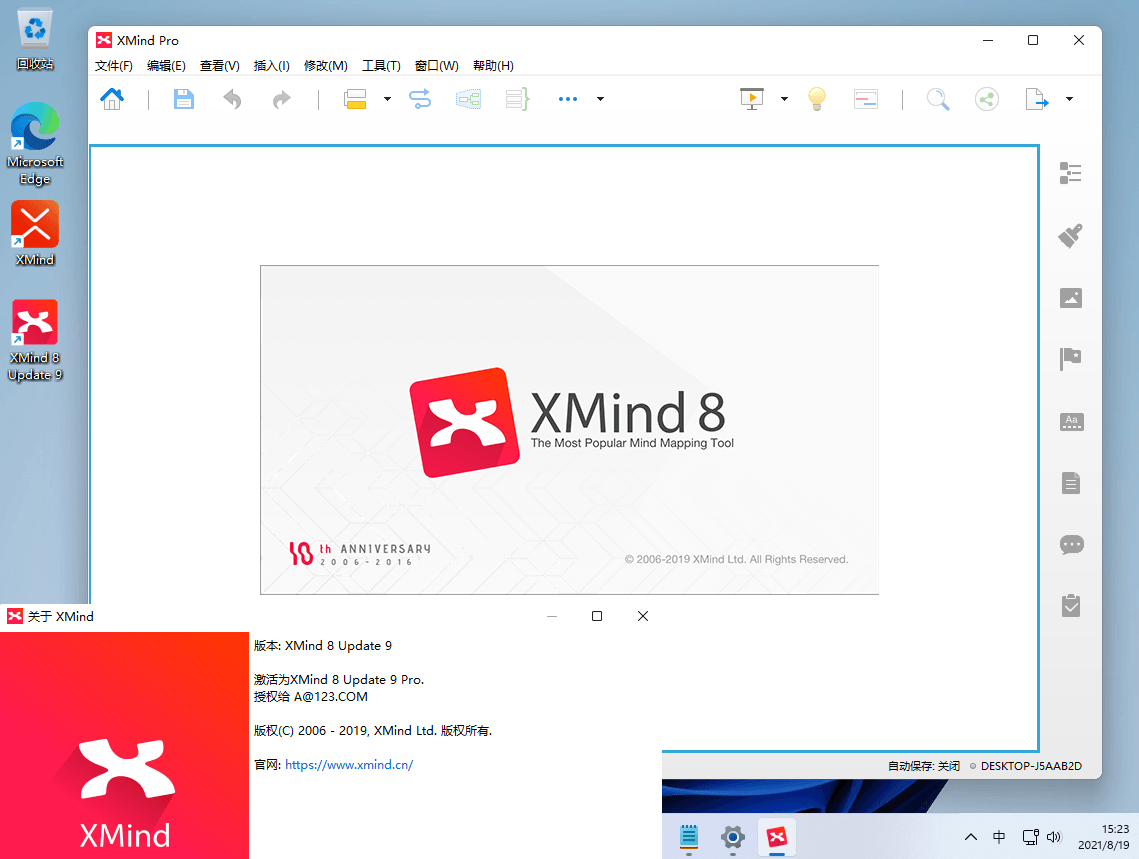The height and width of the screenshot is (859, 1139).
Task: Show hidden tray icons chevron
Action: 970,836
